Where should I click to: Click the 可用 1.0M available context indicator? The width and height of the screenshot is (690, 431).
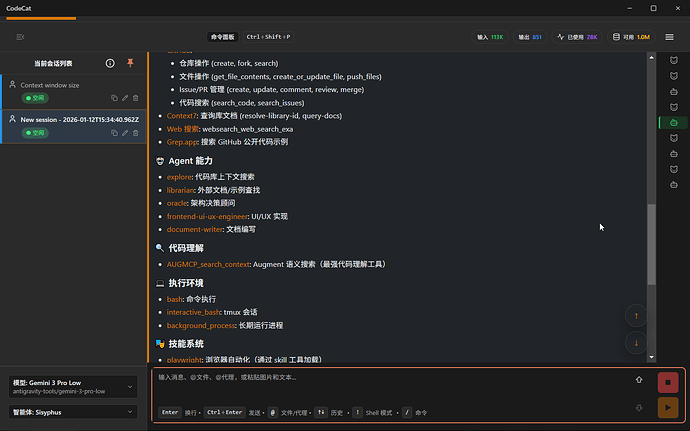click(631, 37)
